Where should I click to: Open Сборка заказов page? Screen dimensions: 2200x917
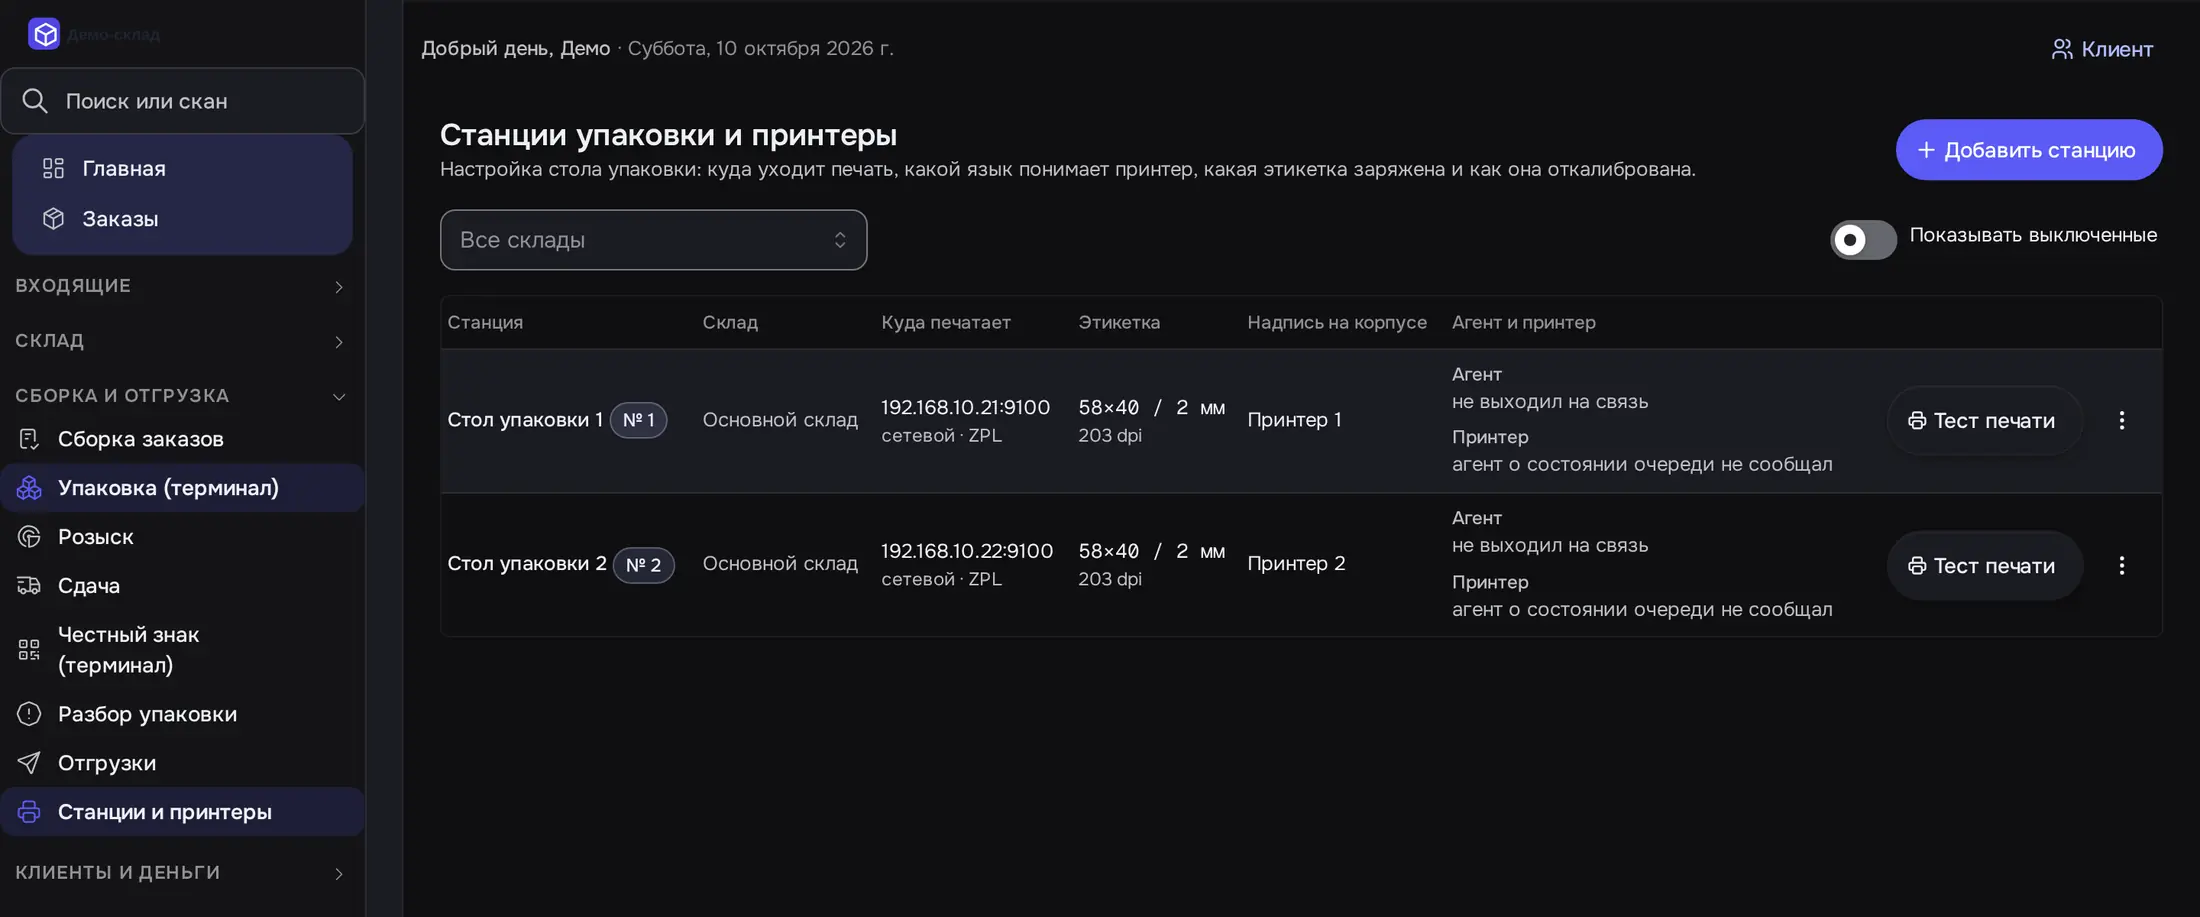click(x=182, y=438)
